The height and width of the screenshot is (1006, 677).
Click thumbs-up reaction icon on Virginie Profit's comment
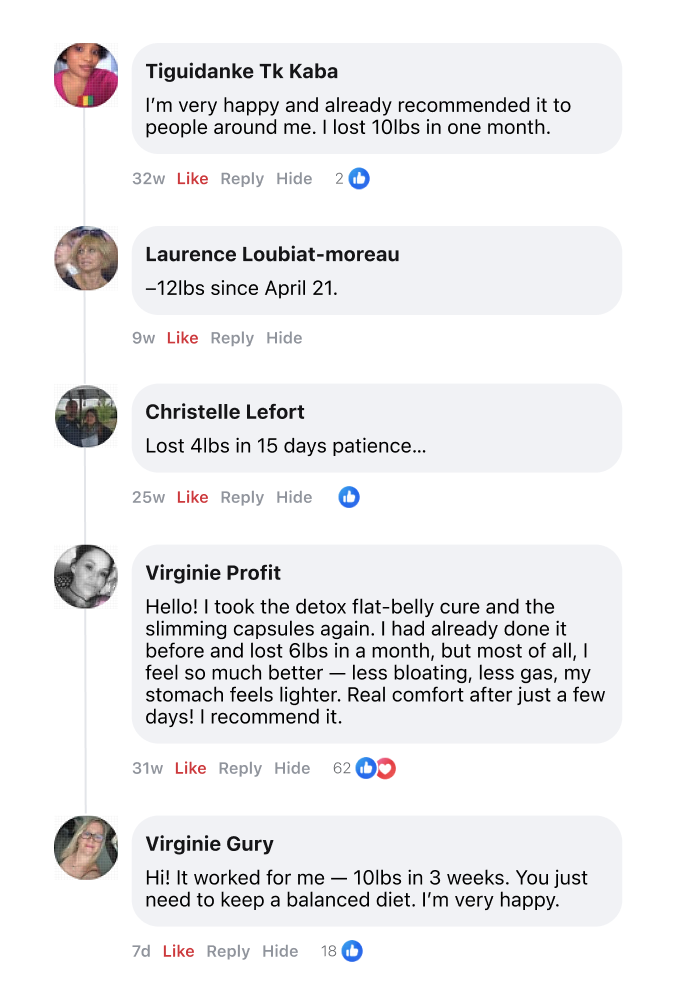pyautogui.click(x=366, y=769)
